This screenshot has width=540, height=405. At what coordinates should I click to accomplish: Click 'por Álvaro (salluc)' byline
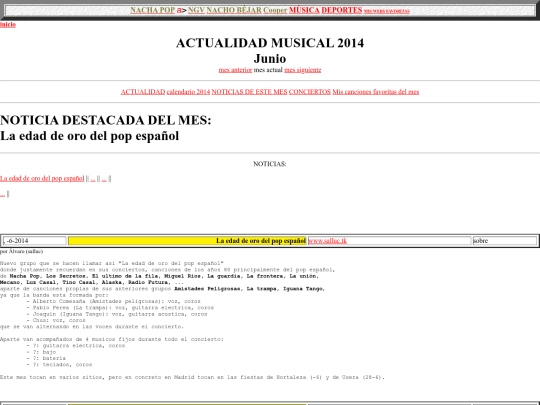pyautogui.click(x=21, y=251)
